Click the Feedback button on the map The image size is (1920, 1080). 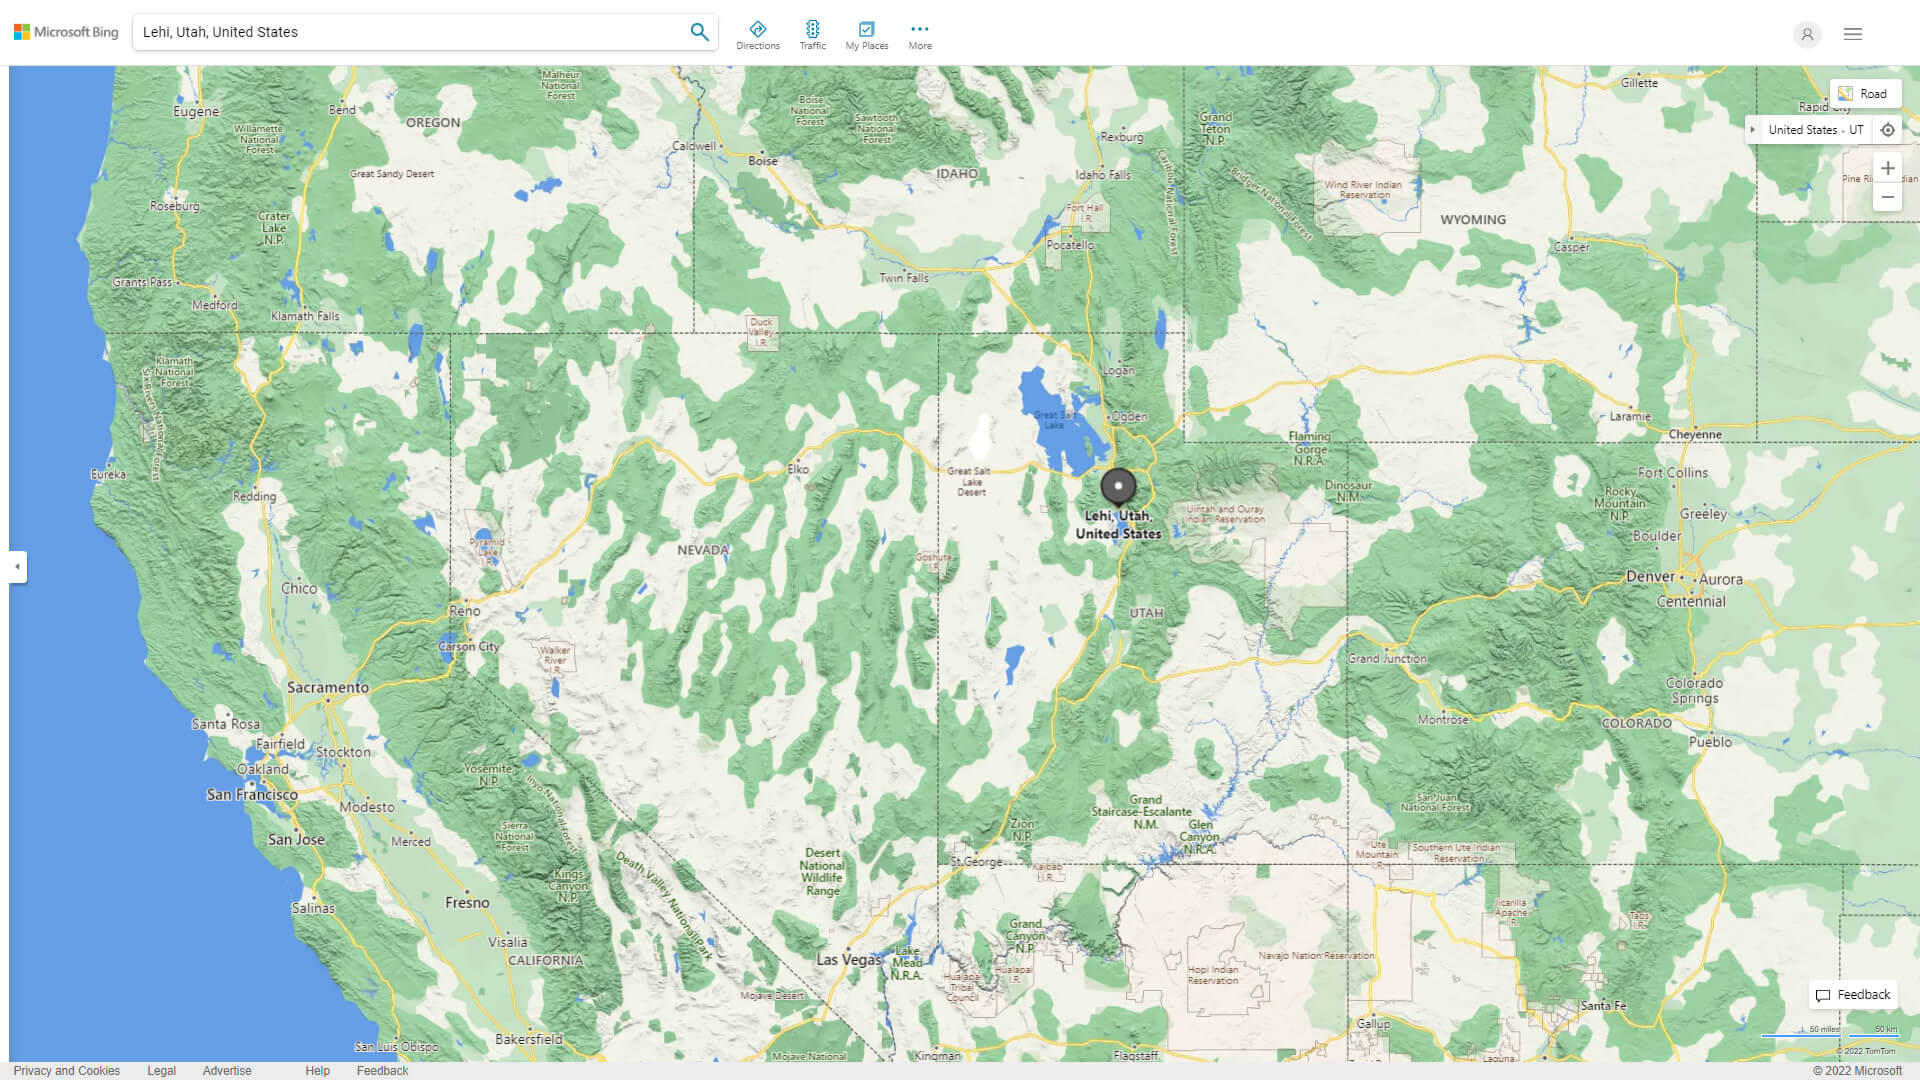click(x=1853, y=995)
